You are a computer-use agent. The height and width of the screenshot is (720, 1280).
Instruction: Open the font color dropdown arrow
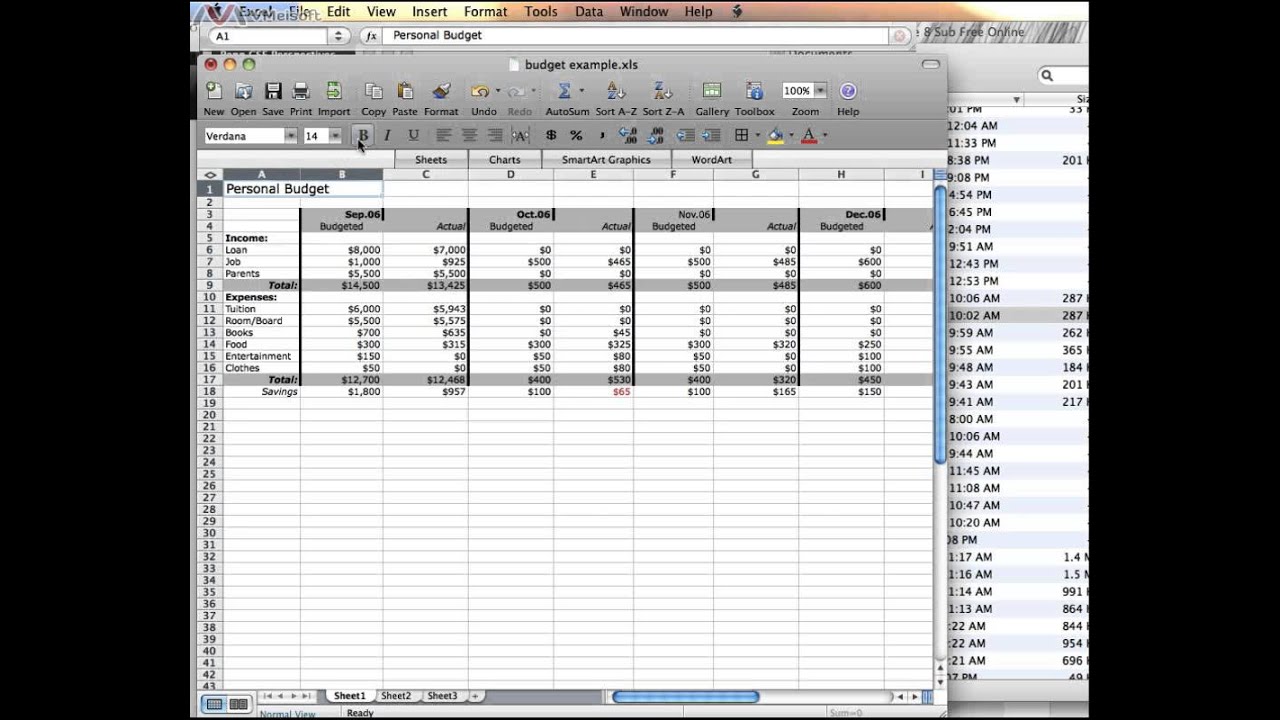(824, 135)
